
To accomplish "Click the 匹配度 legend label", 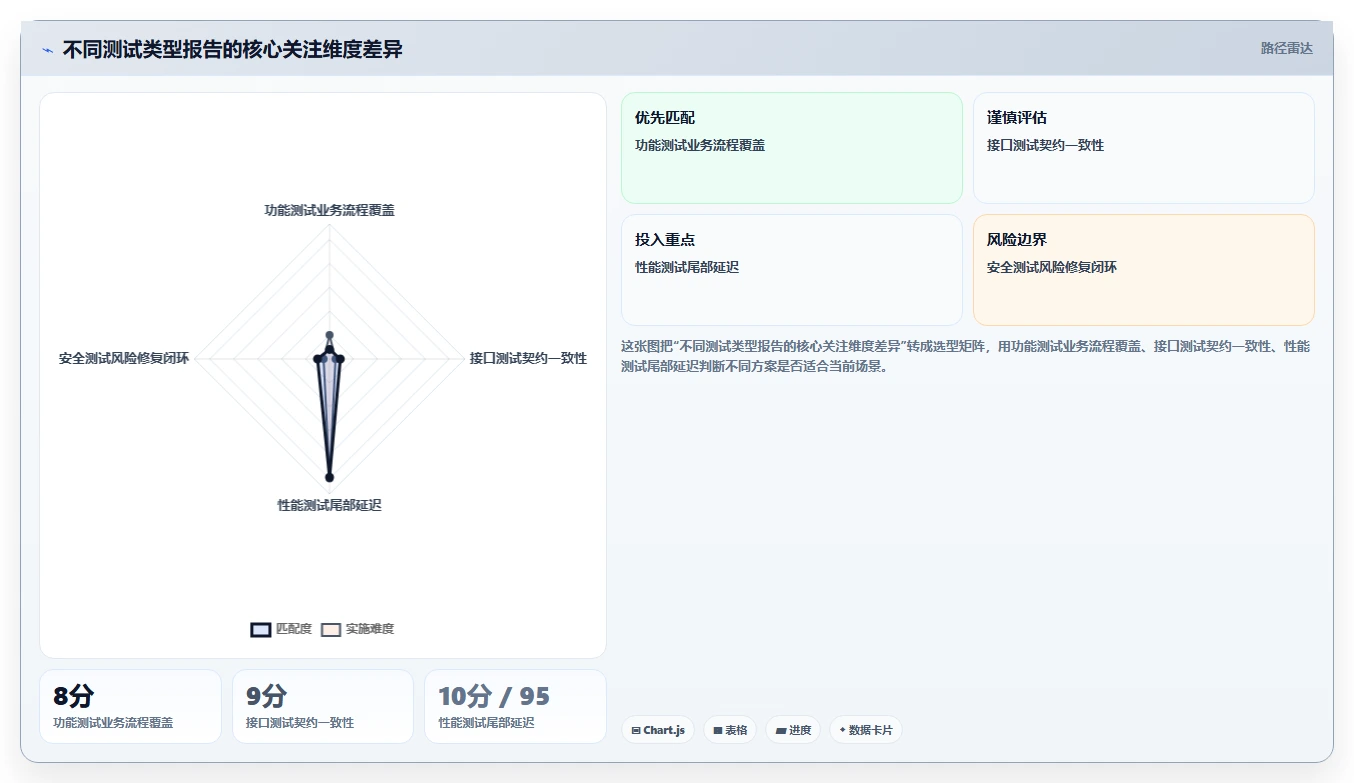I will point(294,629).
